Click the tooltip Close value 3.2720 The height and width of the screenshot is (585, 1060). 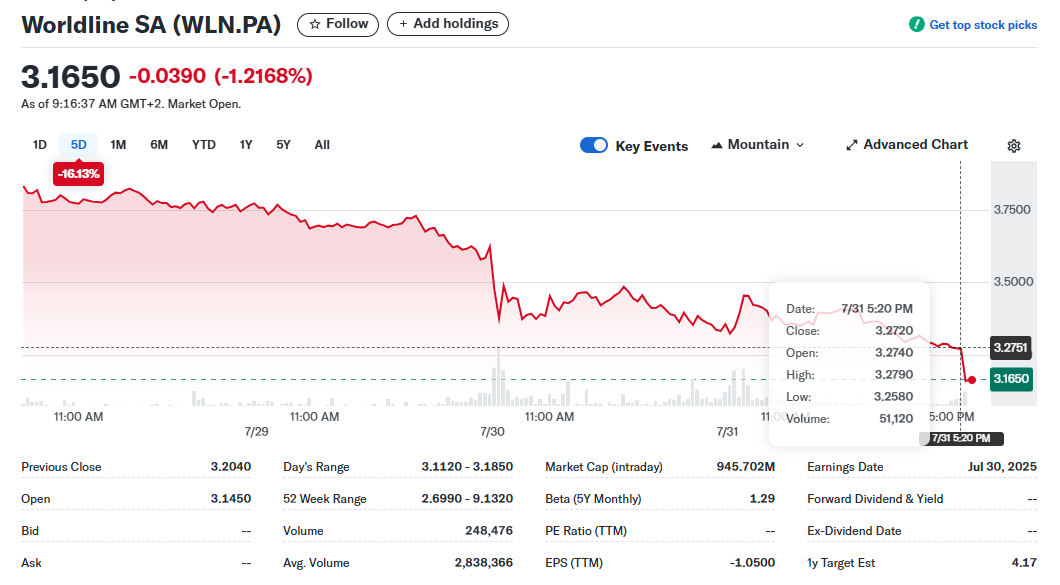click(x=894, y=331)
